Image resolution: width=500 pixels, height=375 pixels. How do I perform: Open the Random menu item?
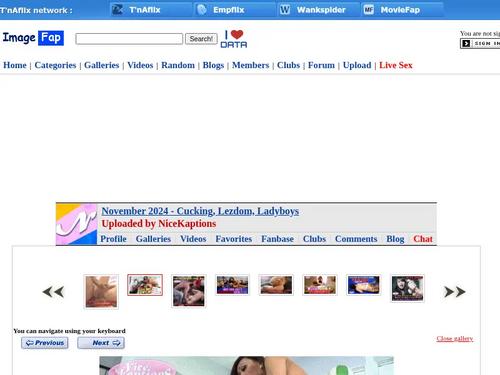pos(178,65)
